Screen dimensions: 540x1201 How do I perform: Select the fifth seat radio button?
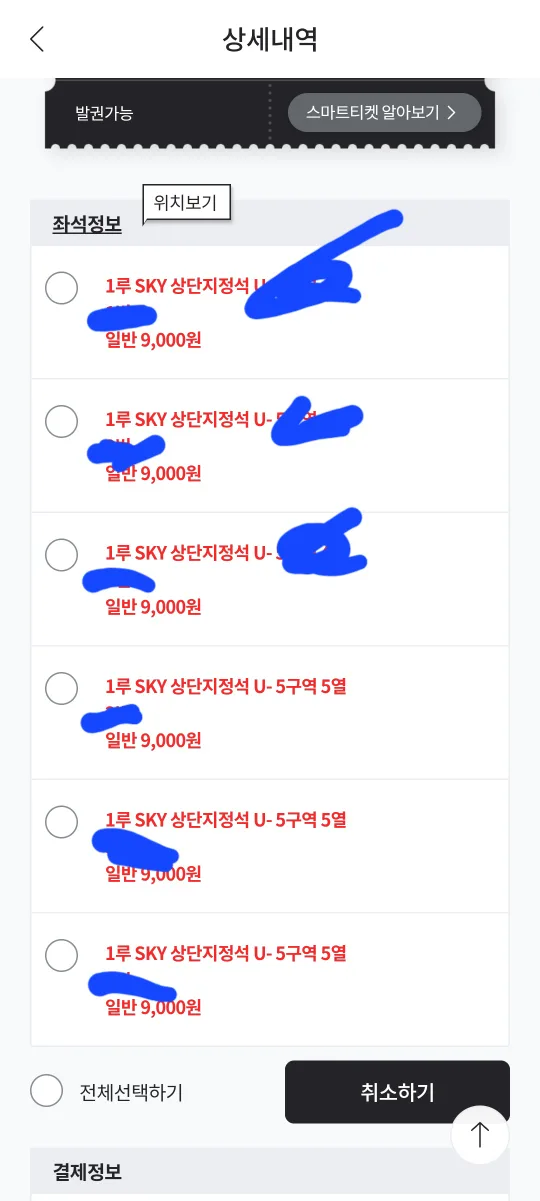point(62,821)
